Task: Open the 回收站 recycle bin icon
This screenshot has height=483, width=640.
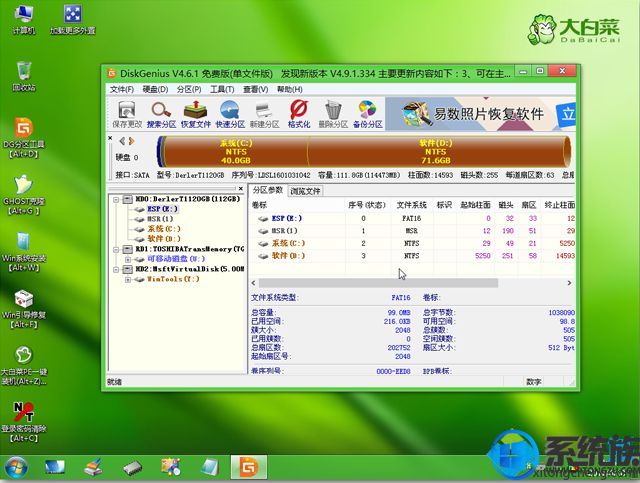Action: pos(24,76)
